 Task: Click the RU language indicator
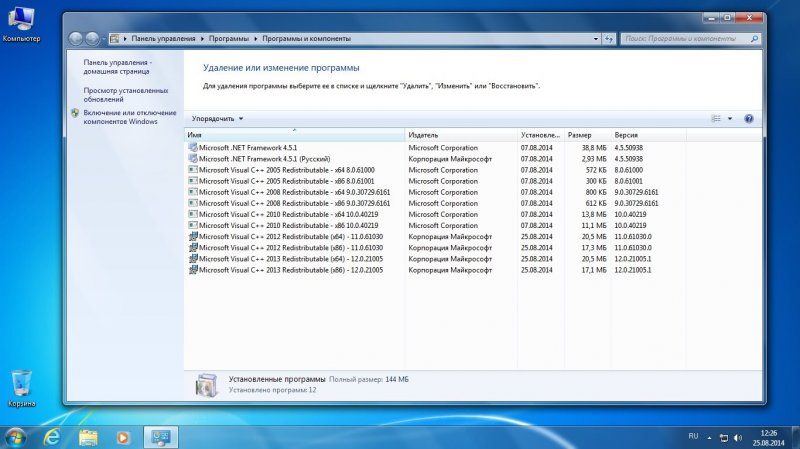pyautogui.click(x=693, y=436)
